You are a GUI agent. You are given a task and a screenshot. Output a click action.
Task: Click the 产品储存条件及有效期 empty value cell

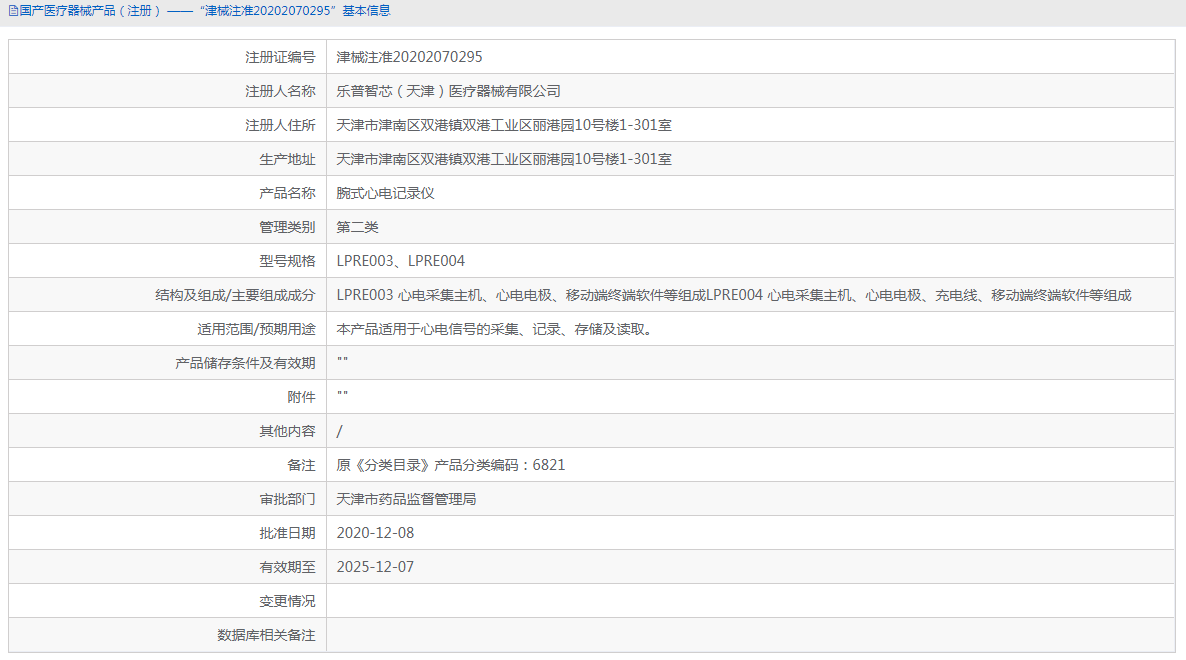point(345,362)
